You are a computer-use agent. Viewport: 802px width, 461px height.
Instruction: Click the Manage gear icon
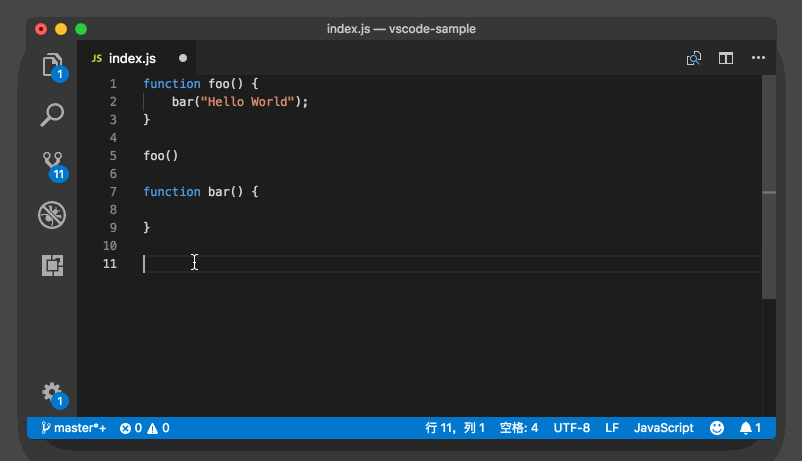click(52, 392)
